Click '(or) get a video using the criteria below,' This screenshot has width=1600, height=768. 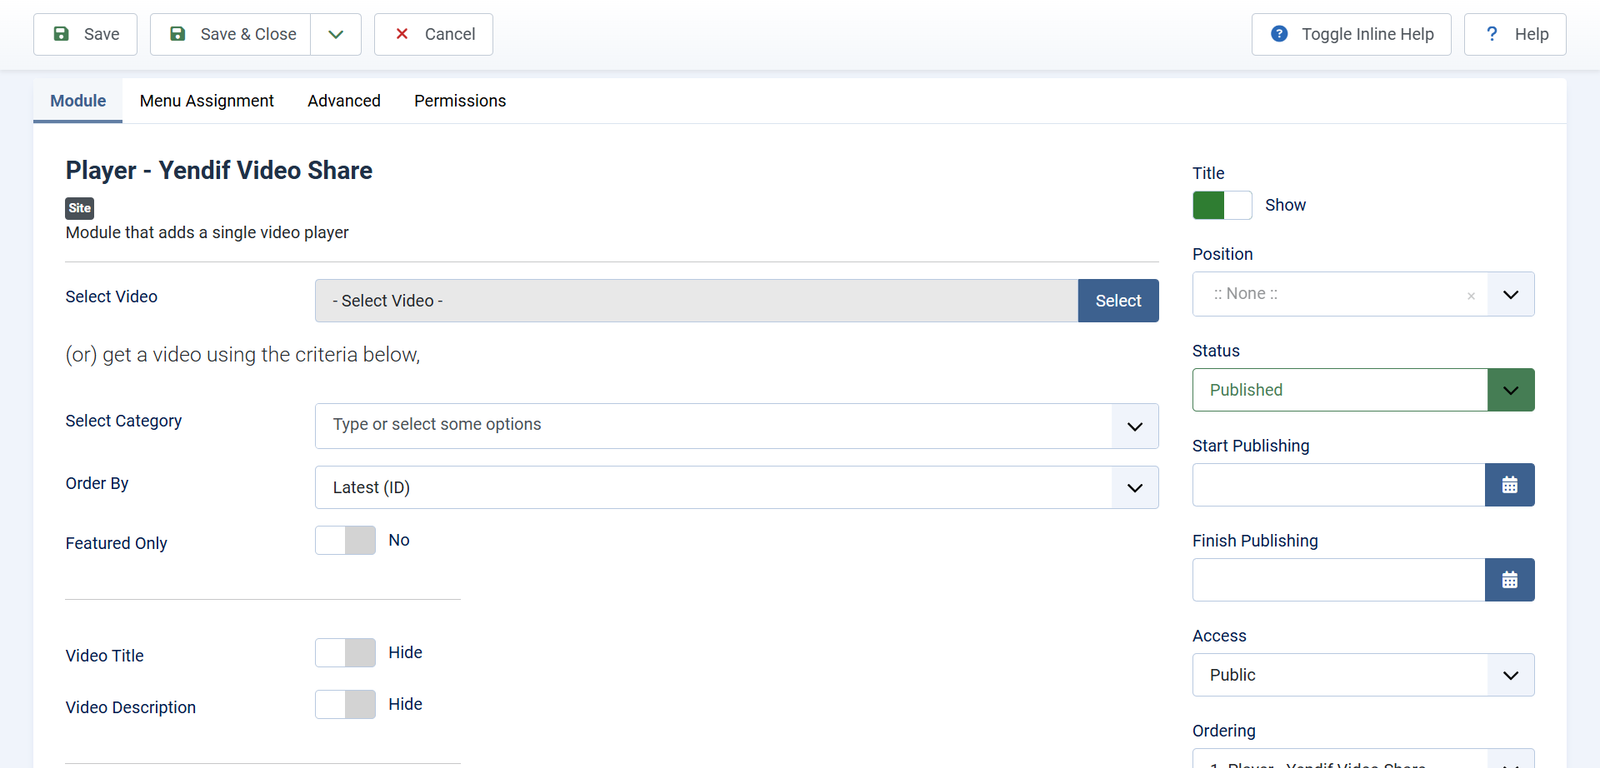coord(243,355)
